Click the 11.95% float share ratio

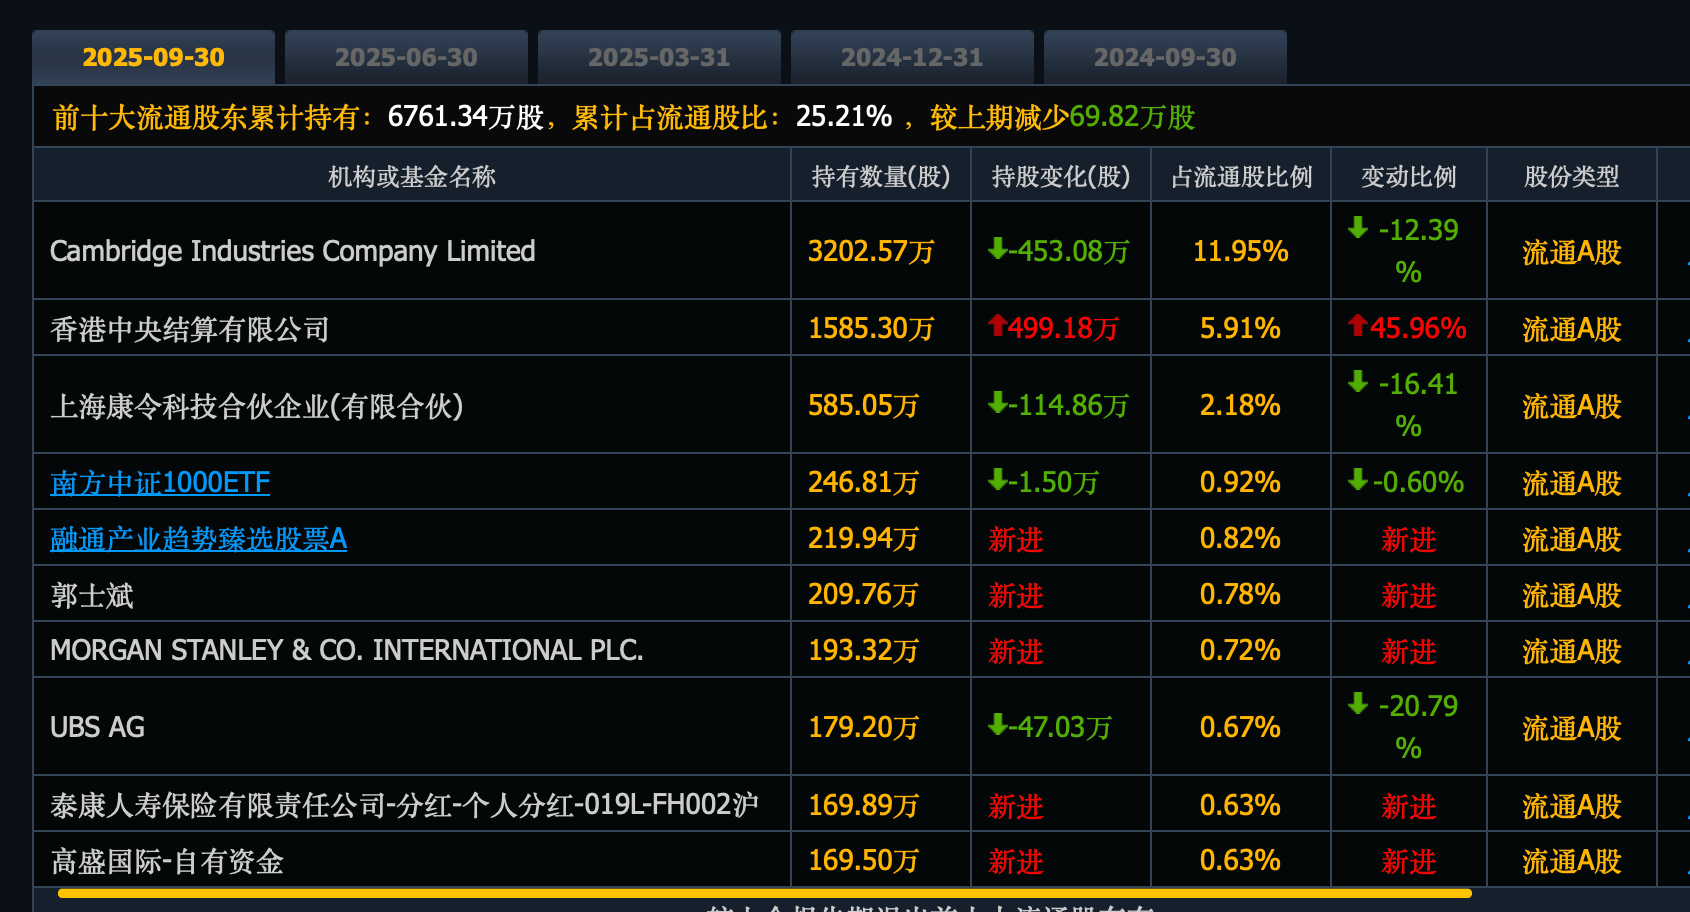(1240, 251)
